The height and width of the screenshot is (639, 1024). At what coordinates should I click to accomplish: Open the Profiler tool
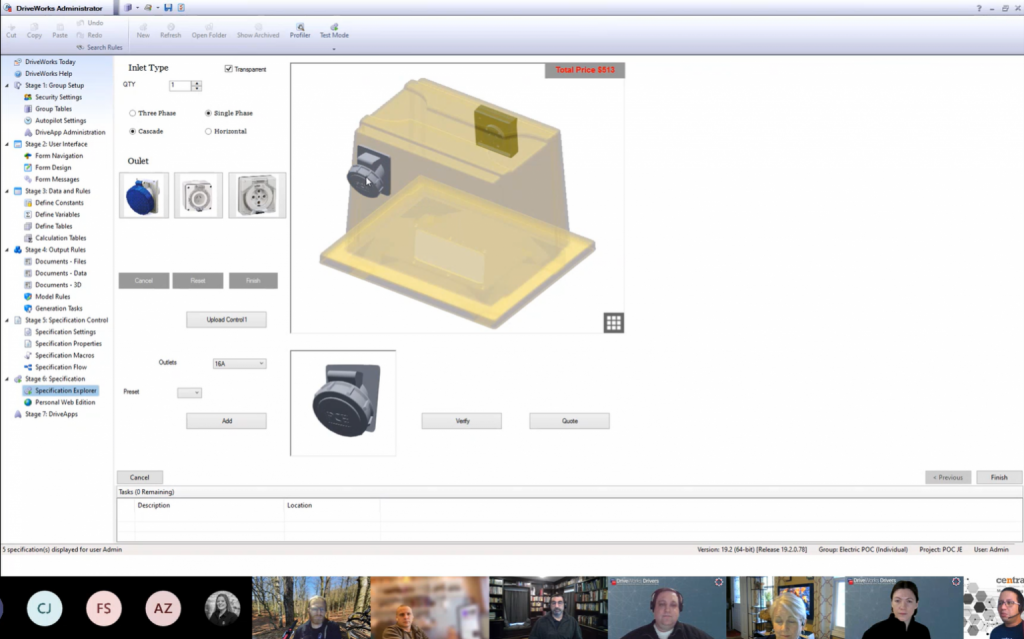pos(300,31)
